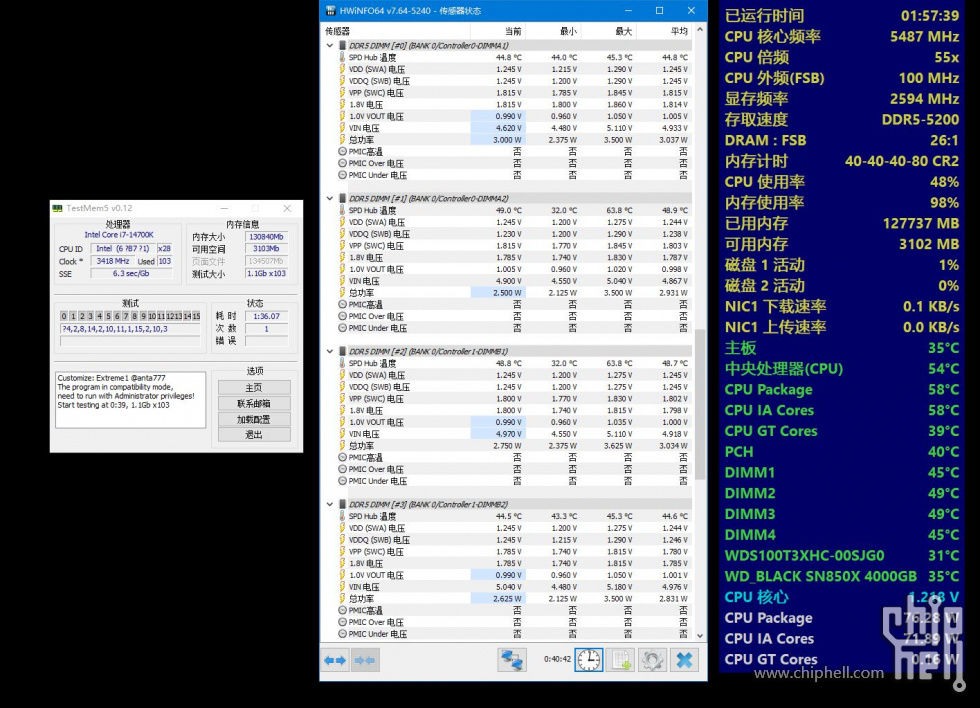The height and width of the screenshot is (708, 980).
Task: Click the 测试大小 field showing 1.1Gb x103
Action: click(x=266, y=274)
